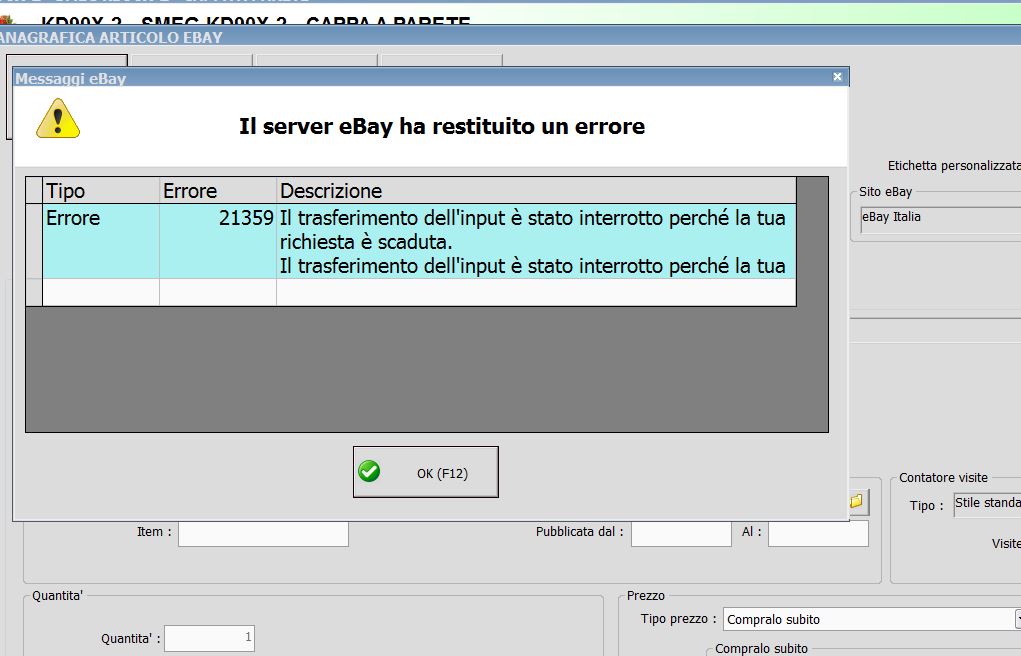Viewport: 1021px width, 656px height.
Task: Click the Etichetta personalizzata label
Action: pos(954,166)
